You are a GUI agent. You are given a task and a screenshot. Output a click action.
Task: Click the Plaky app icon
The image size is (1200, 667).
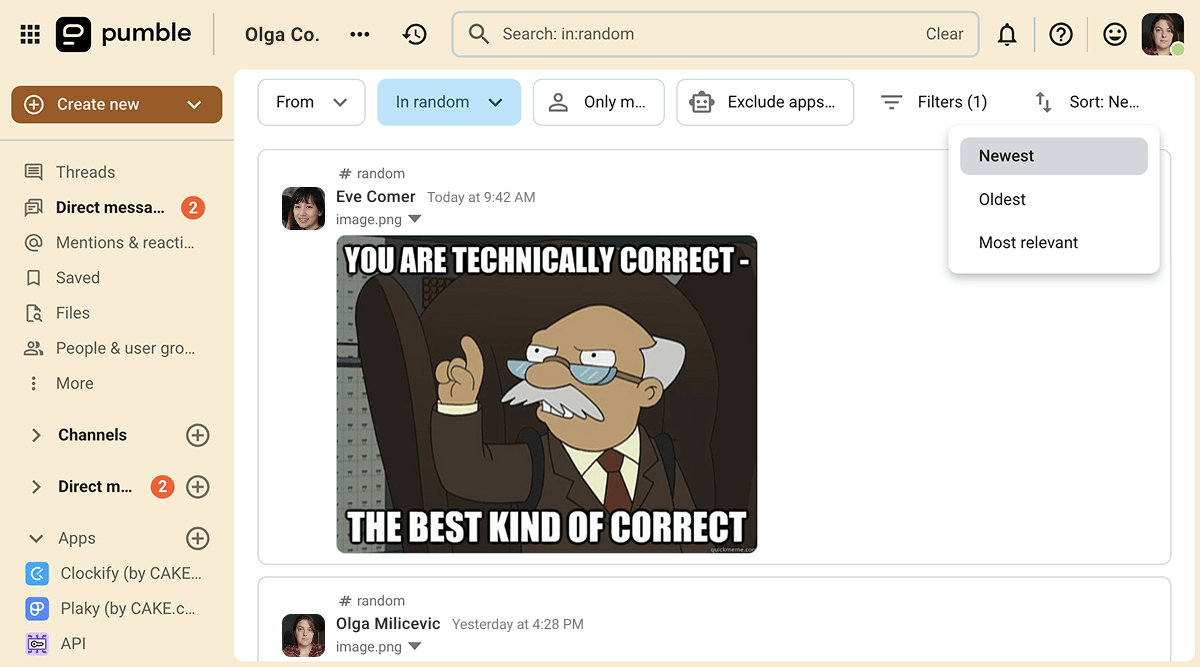pyautogui.click(x=37, y=608)
